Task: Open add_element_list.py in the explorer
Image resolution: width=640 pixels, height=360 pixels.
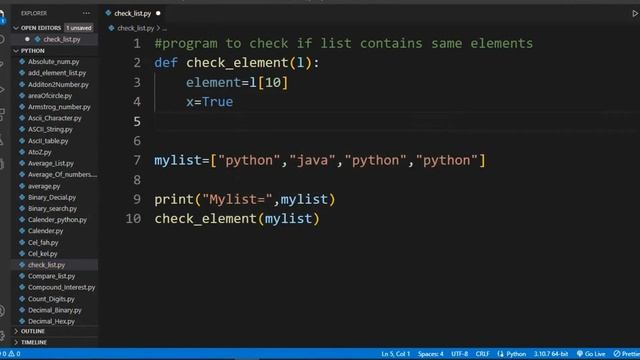Action: pyautogui.click(x=57, y=73)
